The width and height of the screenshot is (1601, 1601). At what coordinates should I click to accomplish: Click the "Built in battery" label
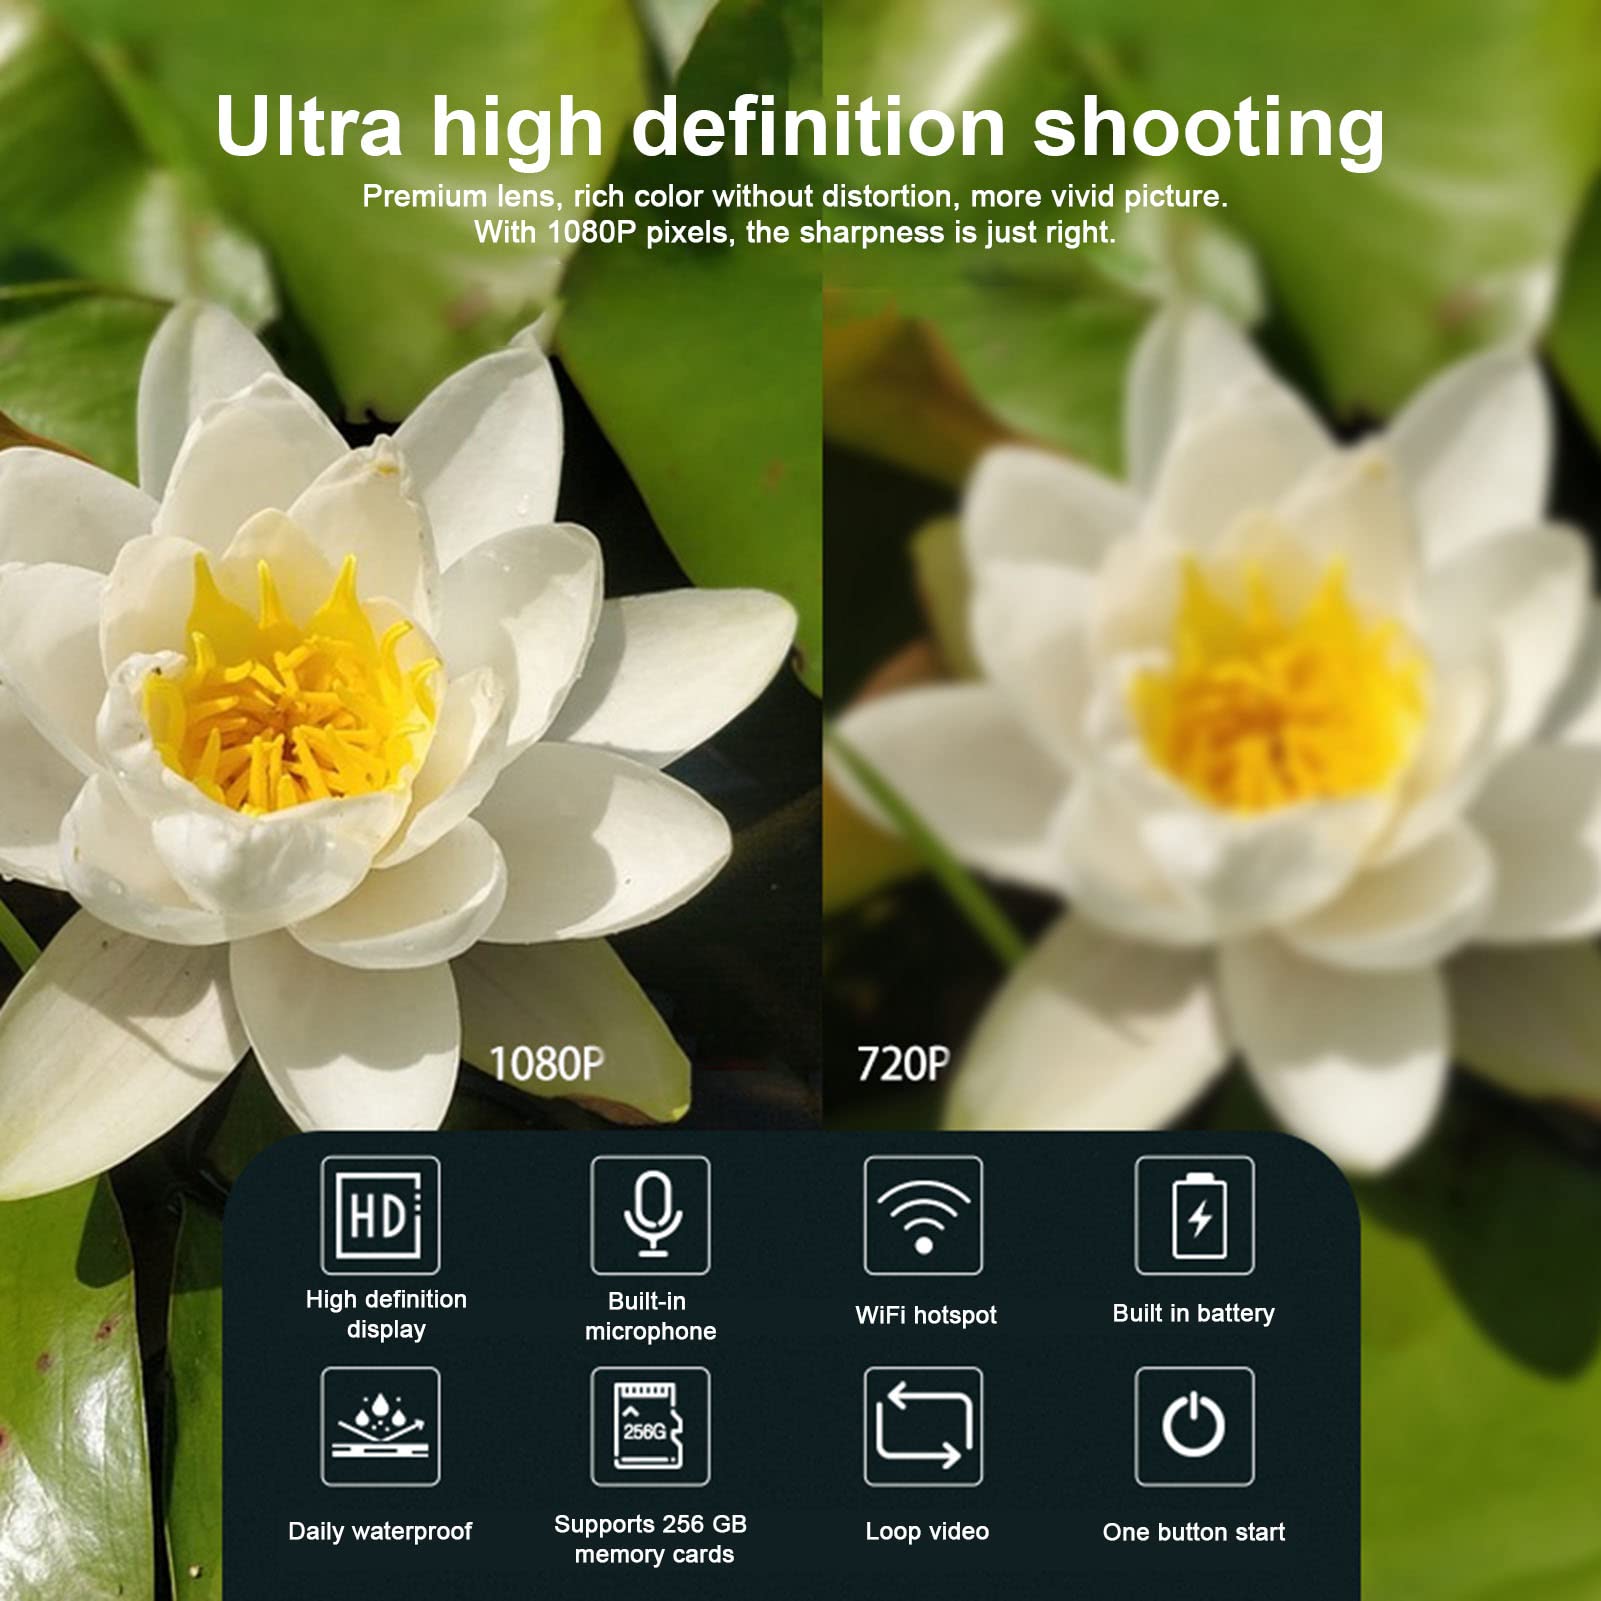coord(1194,1313)
